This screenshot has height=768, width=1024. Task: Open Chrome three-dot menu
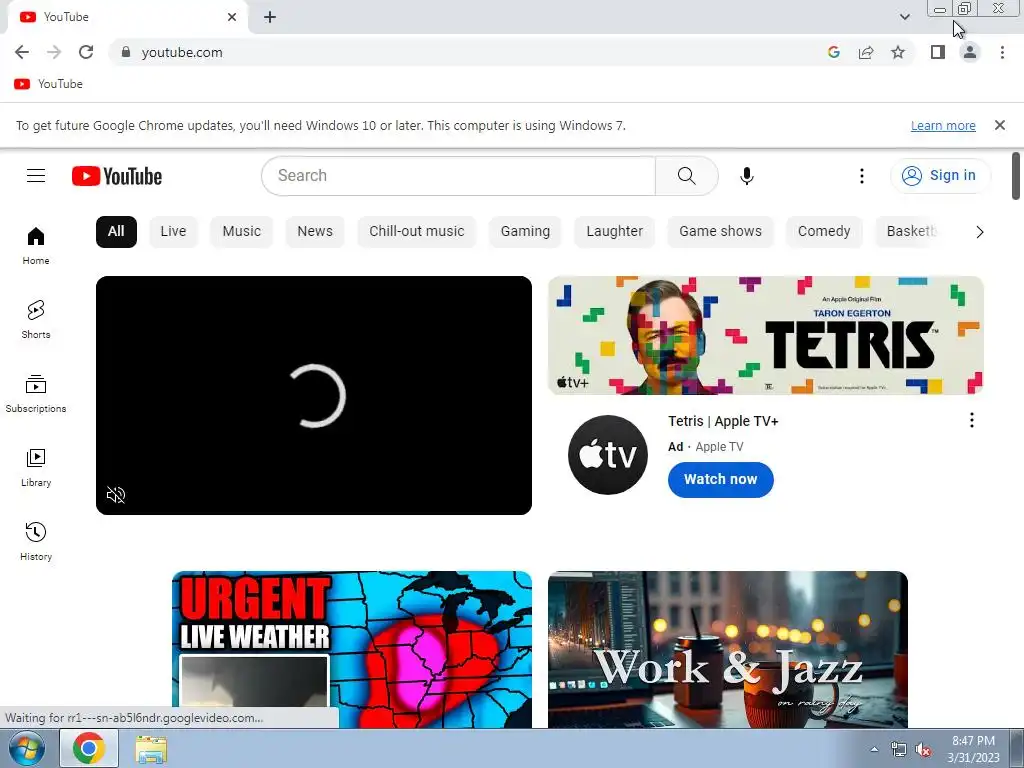coord(1002,52)
